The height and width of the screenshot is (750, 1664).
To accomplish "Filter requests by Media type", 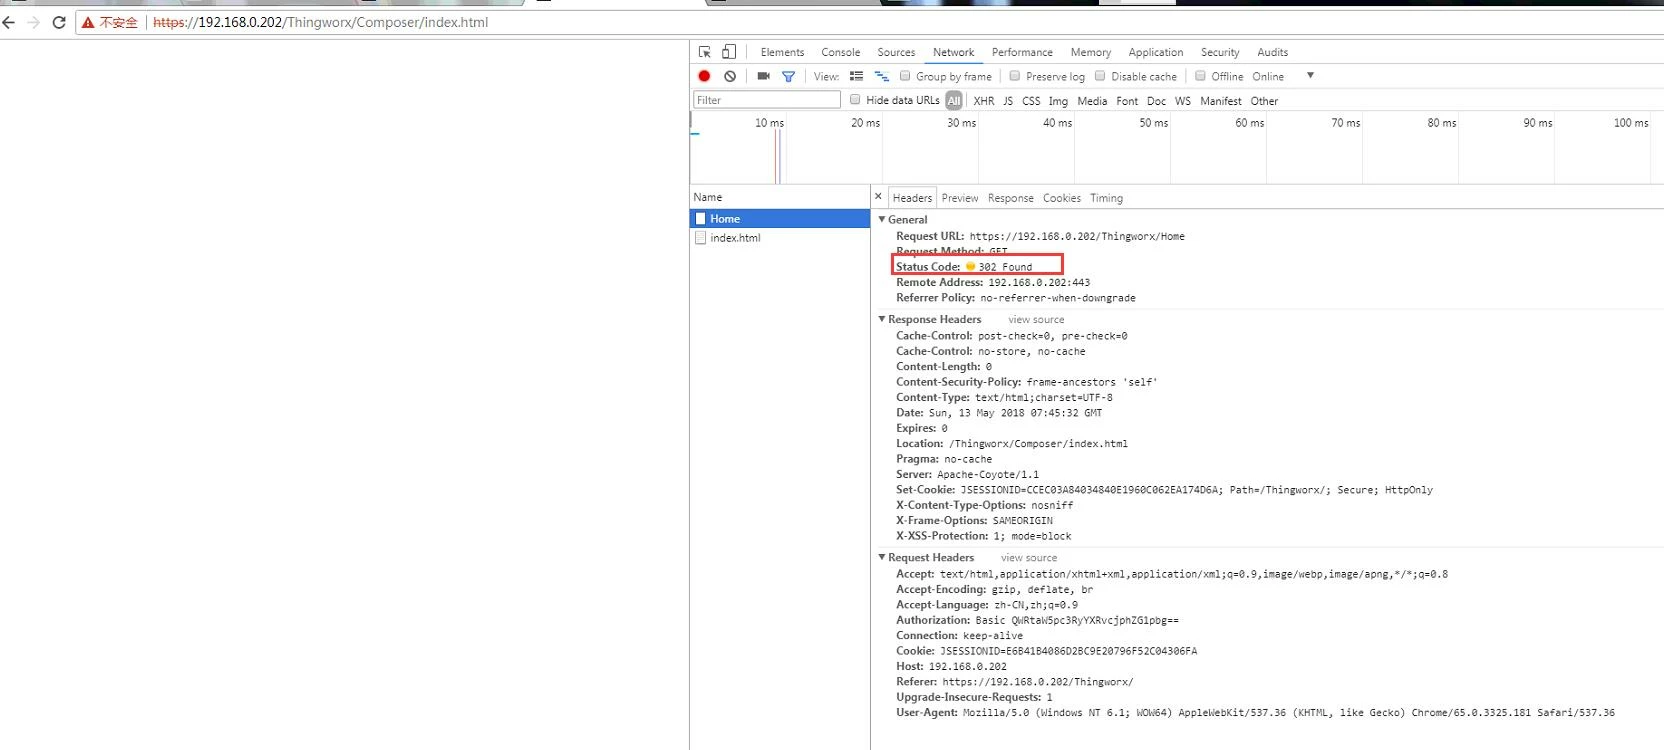I will pos(1092,101).
